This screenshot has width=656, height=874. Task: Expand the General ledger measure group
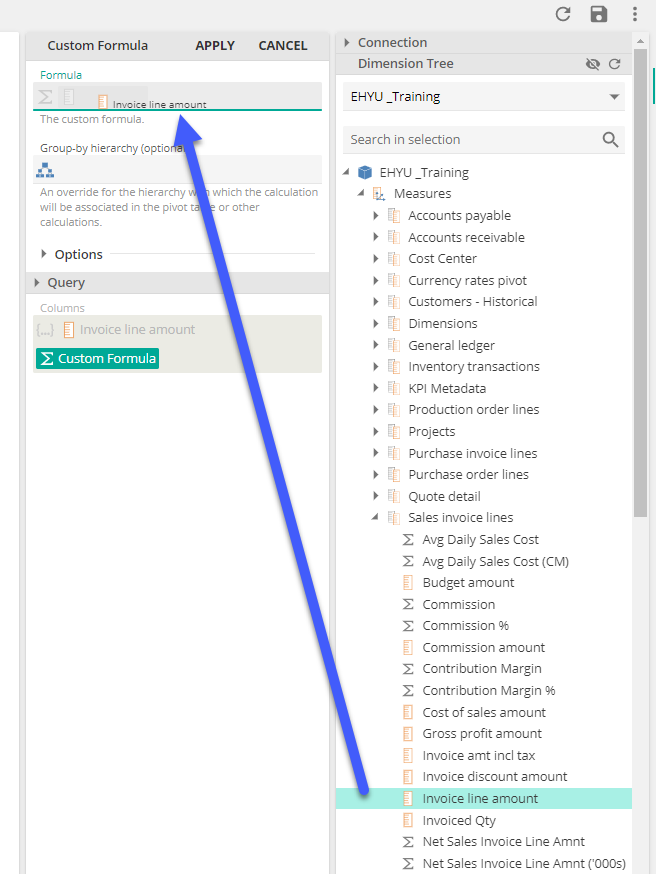pyautogui.click(x=376, y=345)
